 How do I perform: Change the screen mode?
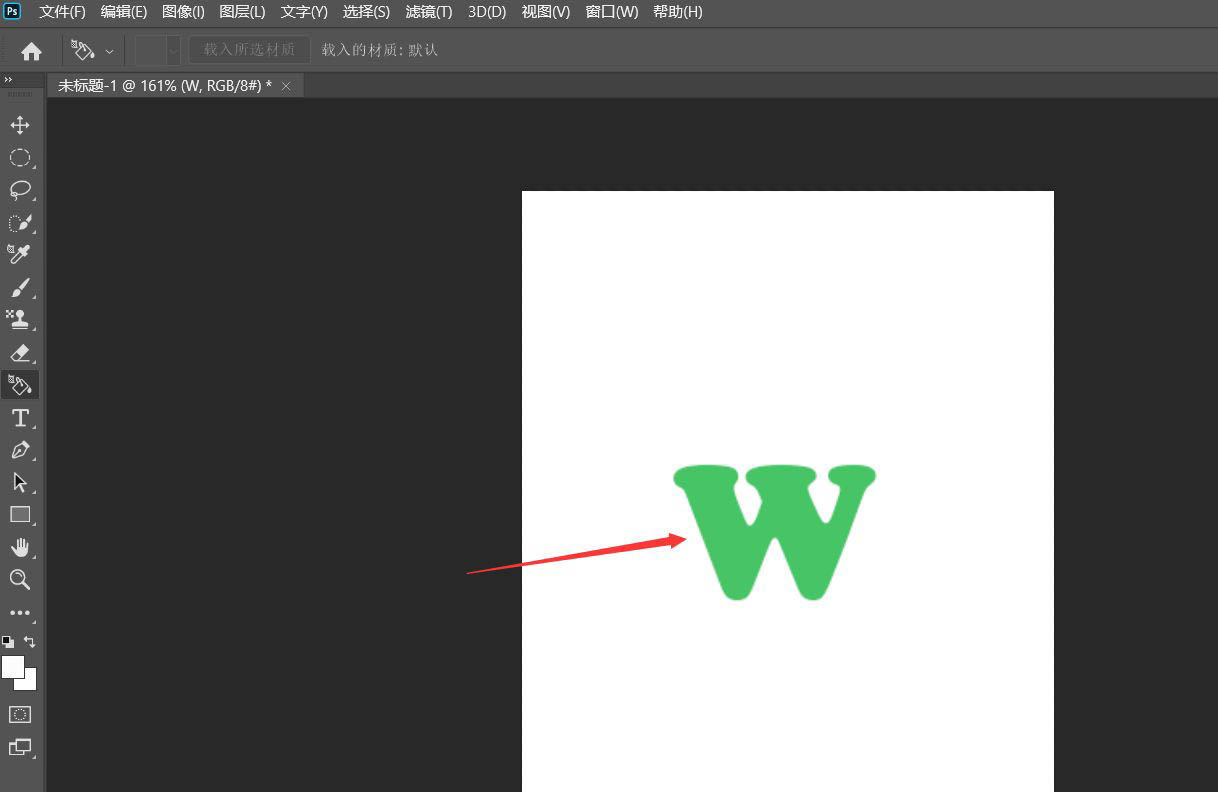(20, 747)
